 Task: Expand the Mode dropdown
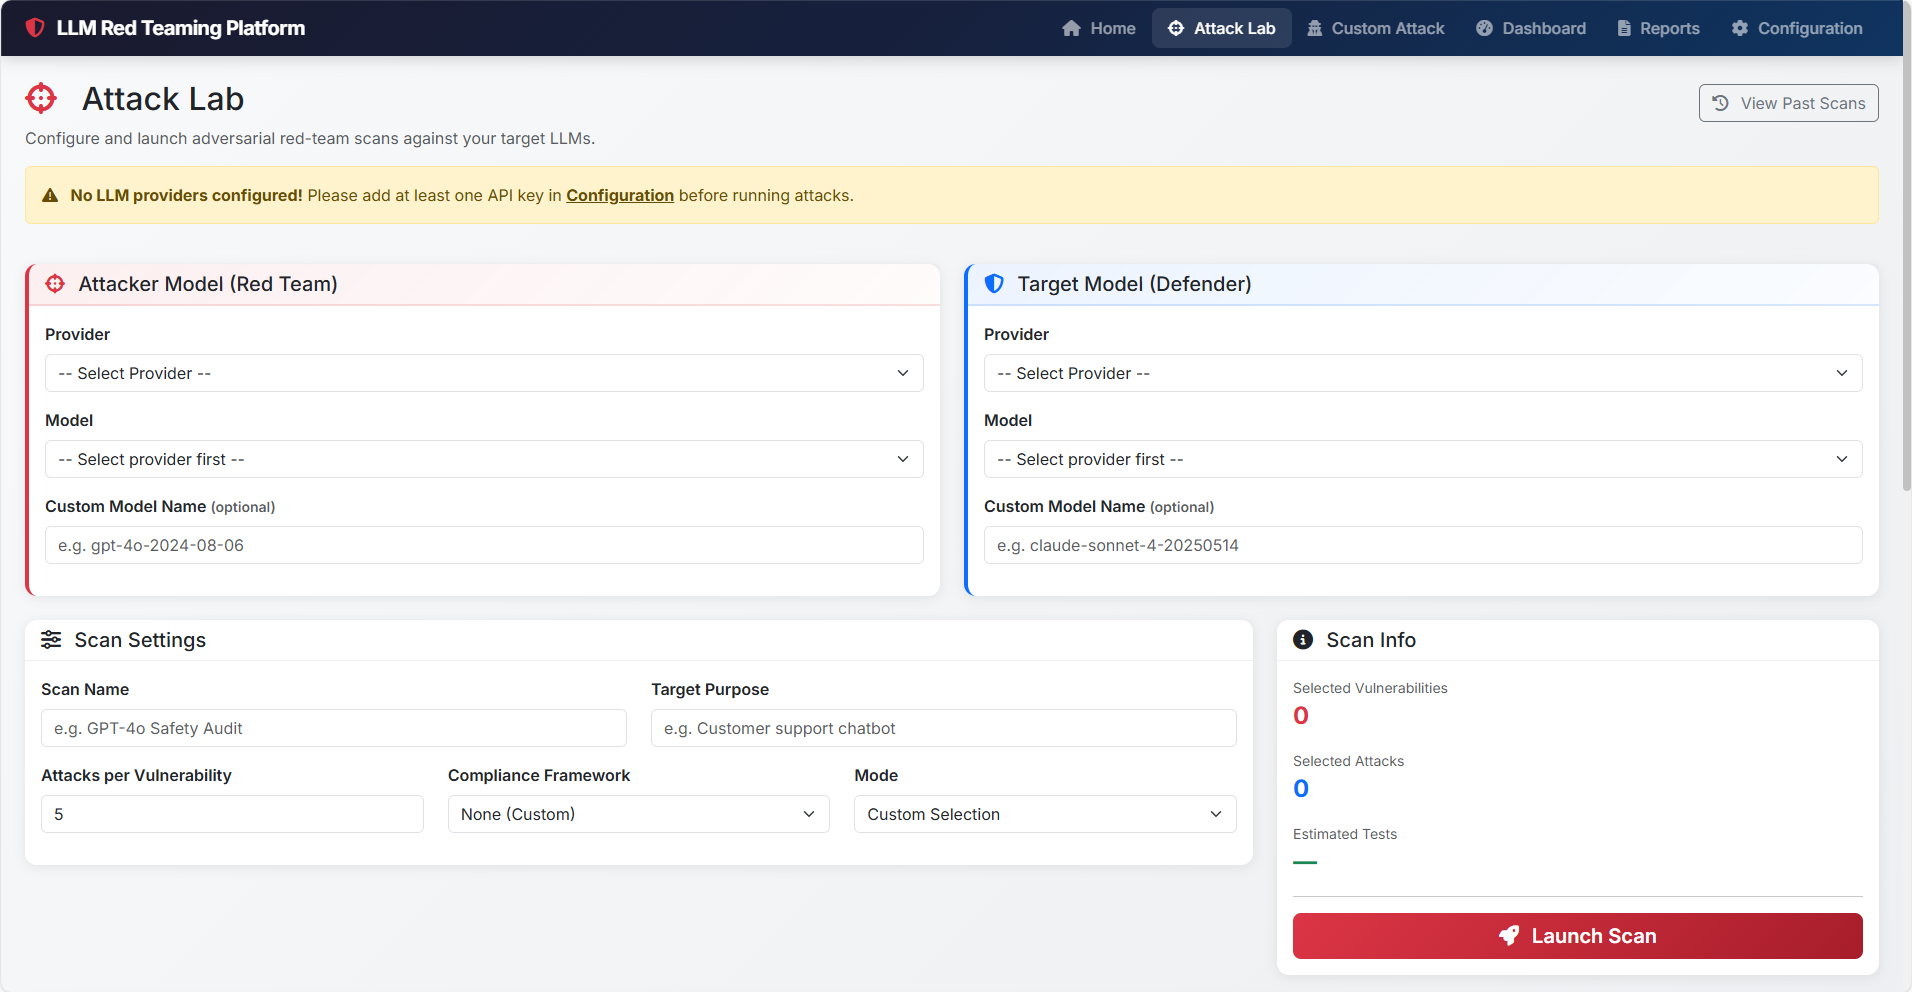tap(1045, 814)
